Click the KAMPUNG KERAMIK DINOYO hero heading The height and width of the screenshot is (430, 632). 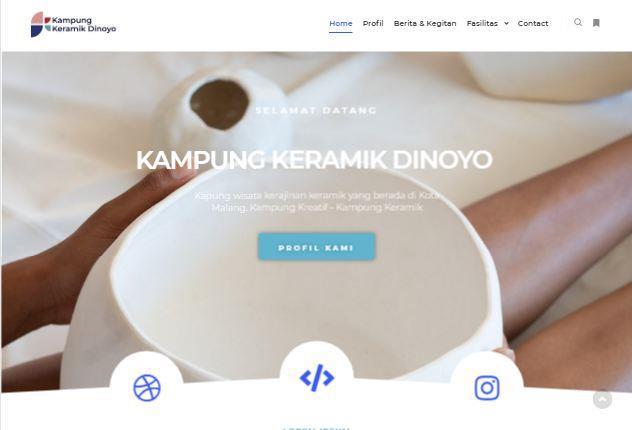pos(314,160)
